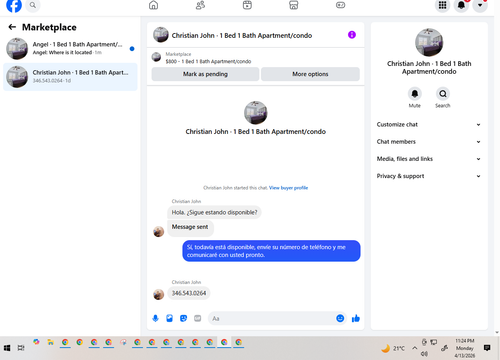Click the taskbar clock showing 11:24 PM
The image size is (500, 360).
[x=465, y=348]
